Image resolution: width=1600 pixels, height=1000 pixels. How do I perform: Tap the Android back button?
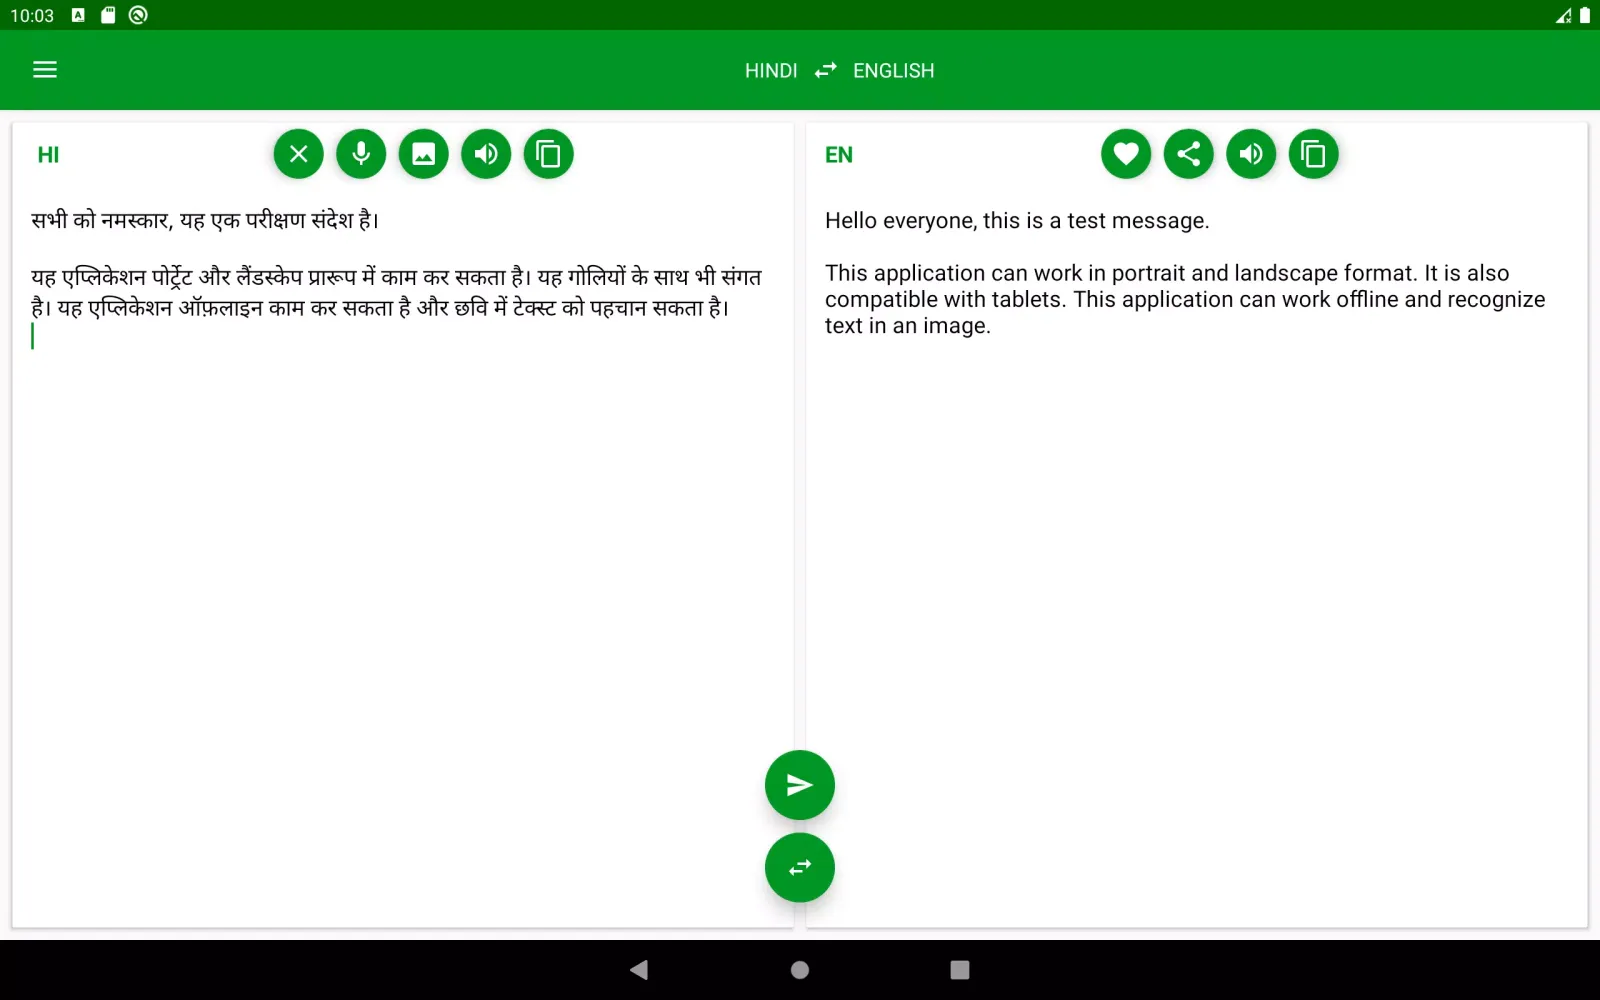coord(640,970)
